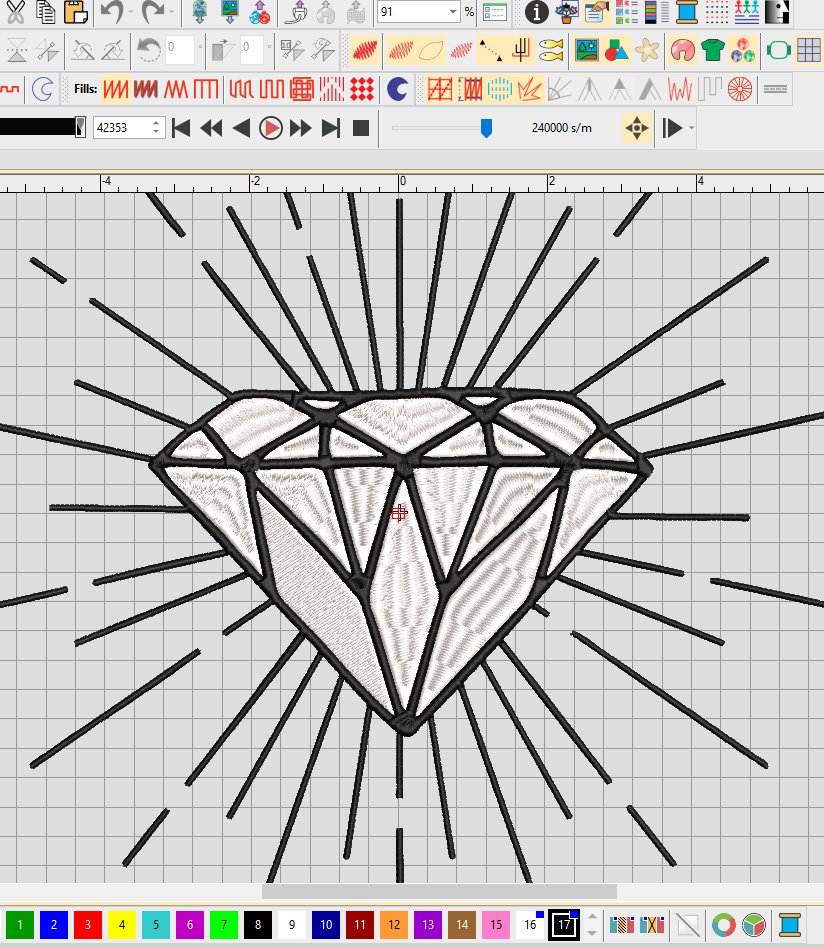Open the zoom percentage dropdown

pyautogui.click(x=453, y=12)
